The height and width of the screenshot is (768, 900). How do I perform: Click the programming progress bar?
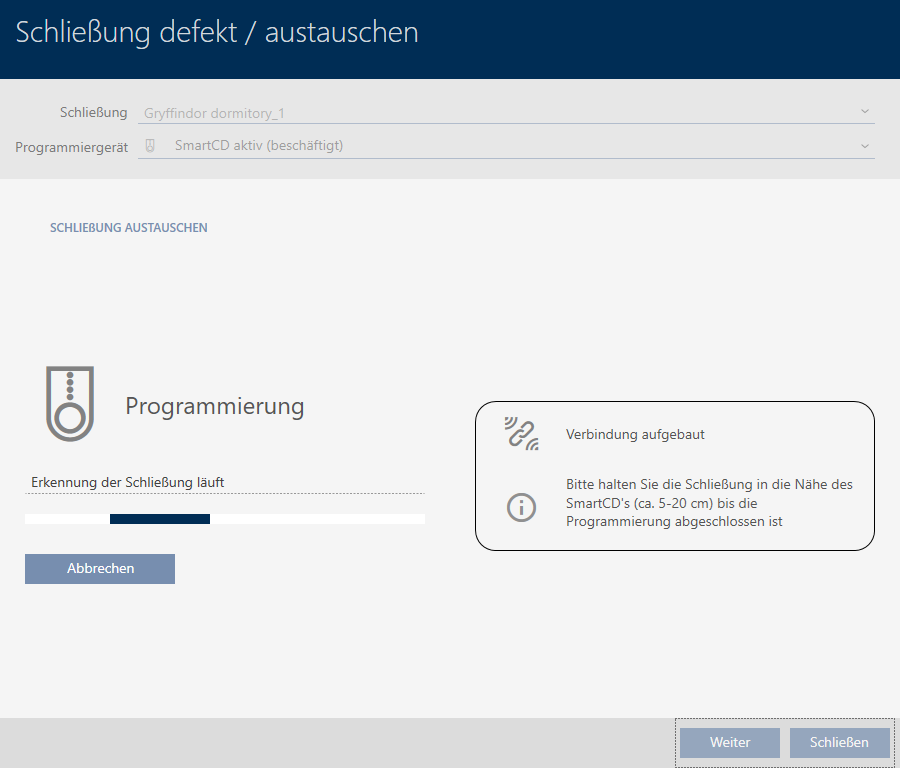coord(225,519)
